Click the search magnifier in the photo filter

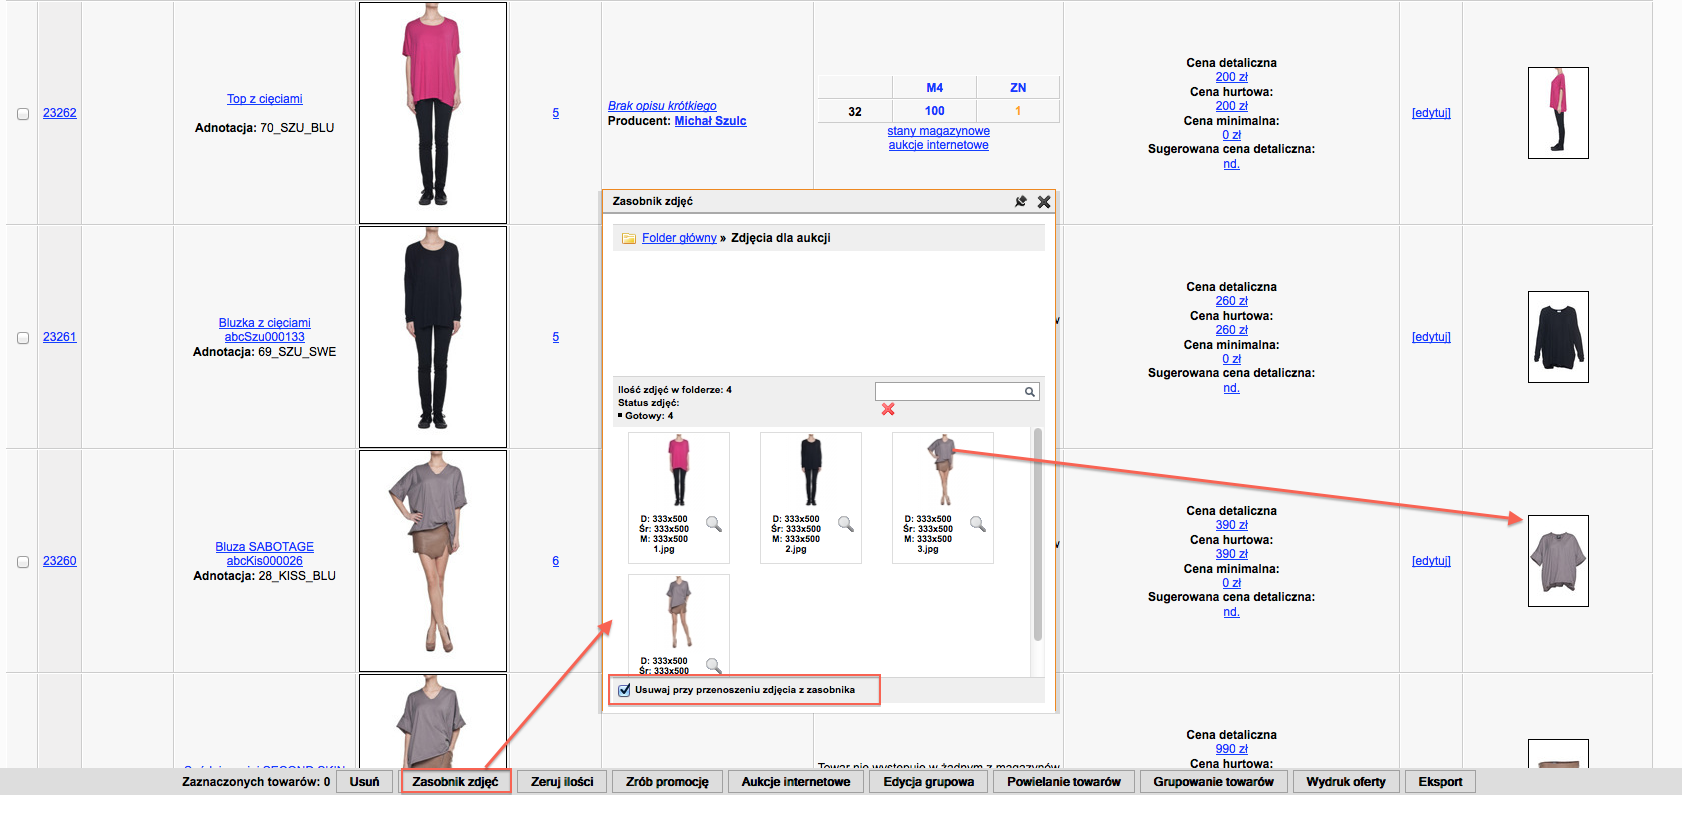[x=1029, y=392]
